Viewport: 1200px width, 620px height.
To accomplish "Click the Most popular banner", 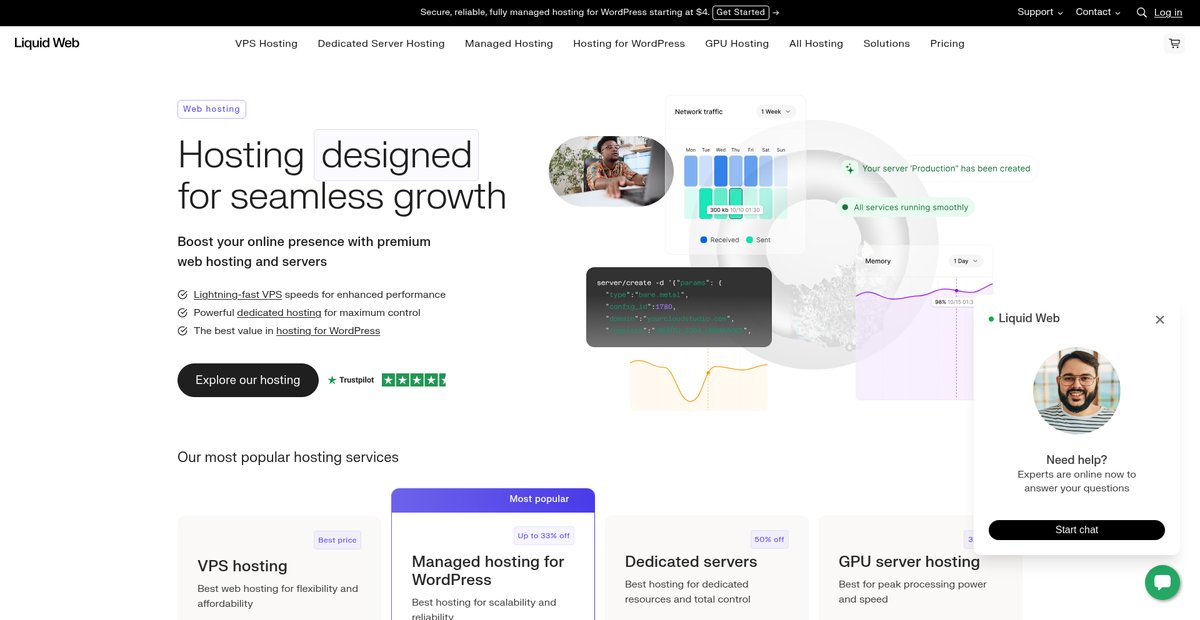I will pyautogui.click(x=493, y=499).
